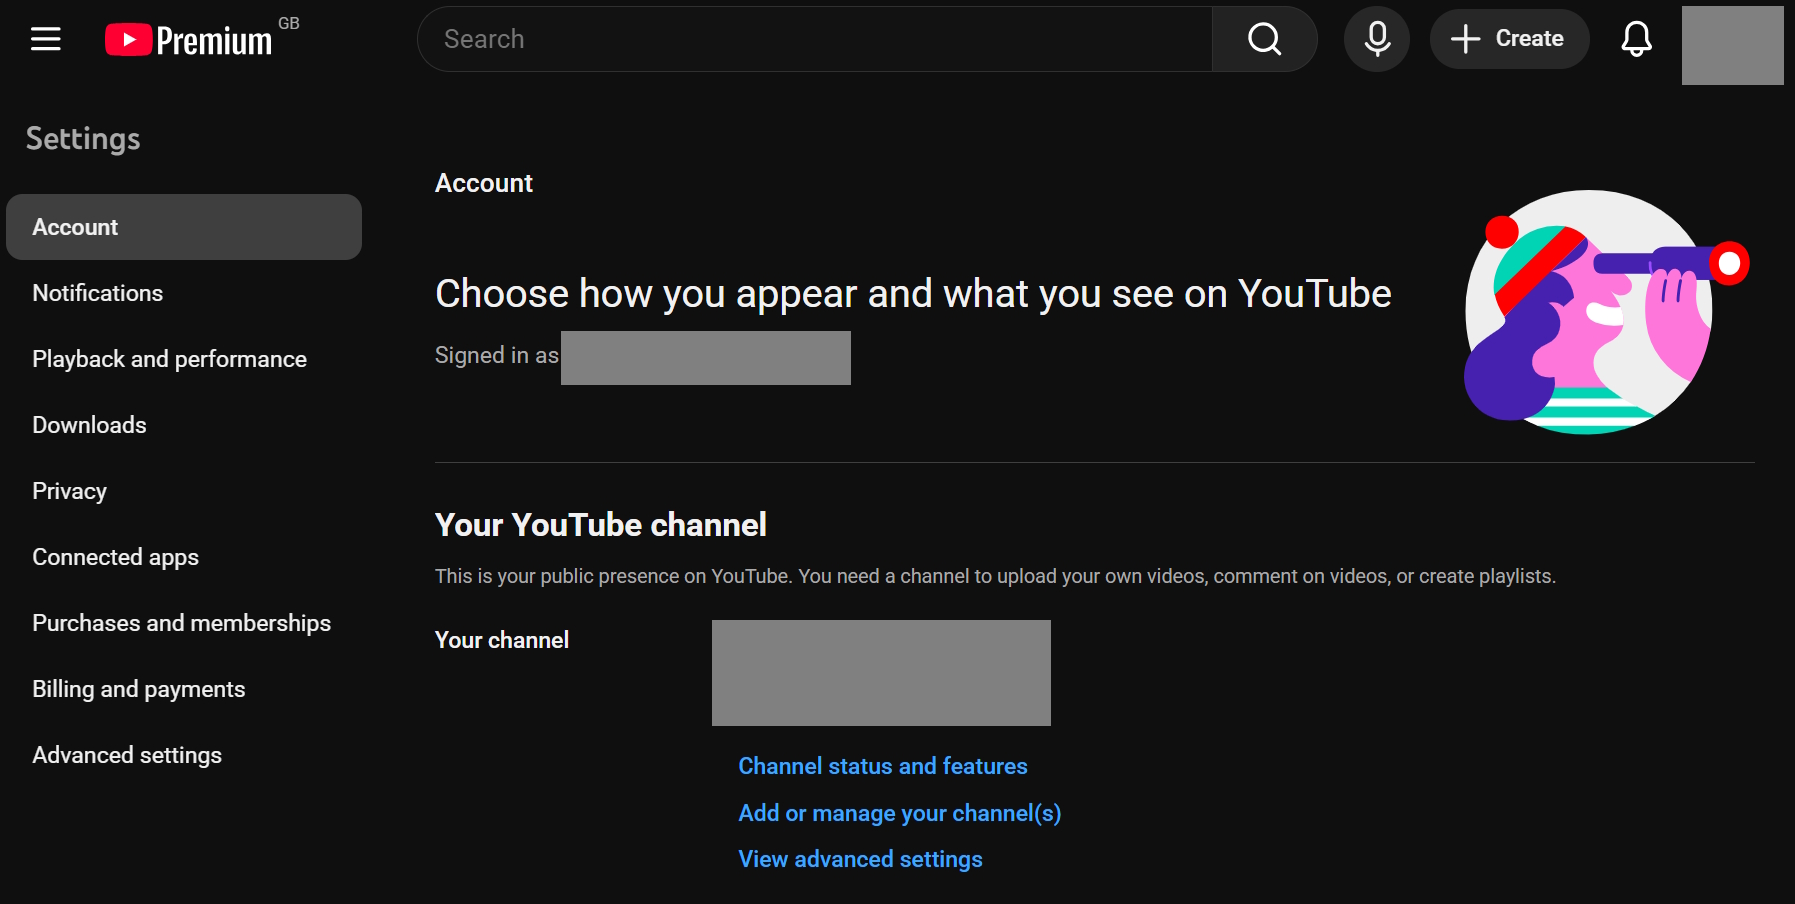The image size is (1795, 904).
Task: Select Downloads in the settings sidebar
Action: click(88, 424)
